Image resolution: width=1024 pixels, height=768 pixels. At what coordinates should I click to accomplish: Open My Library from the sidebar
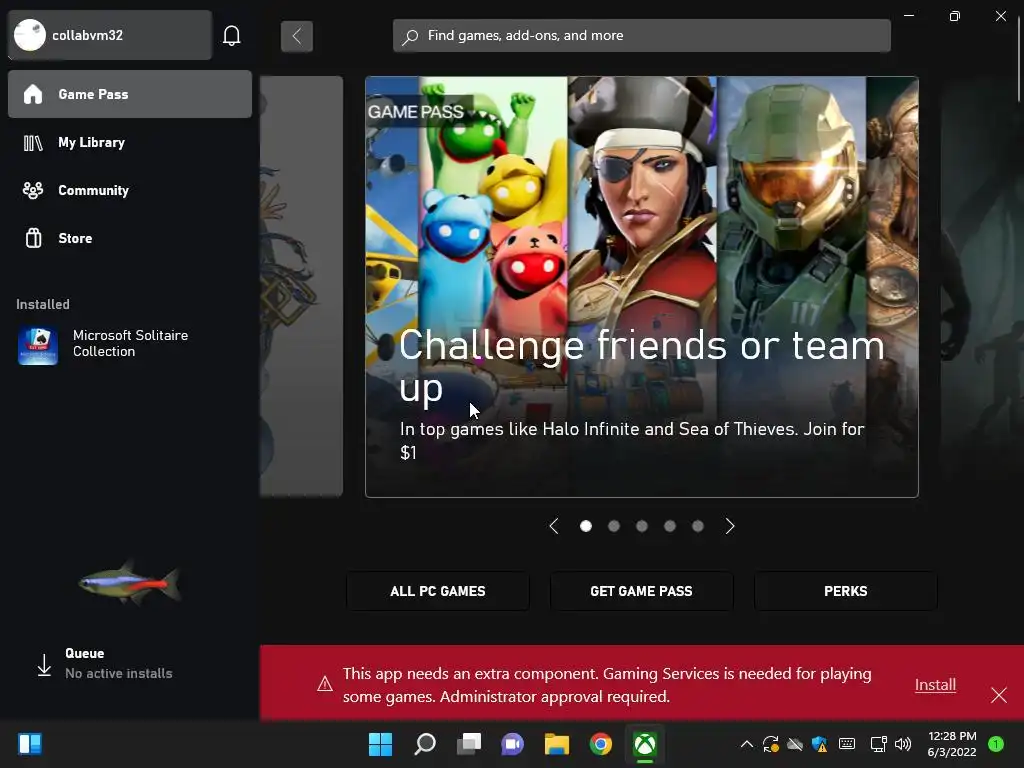point(130,142)
